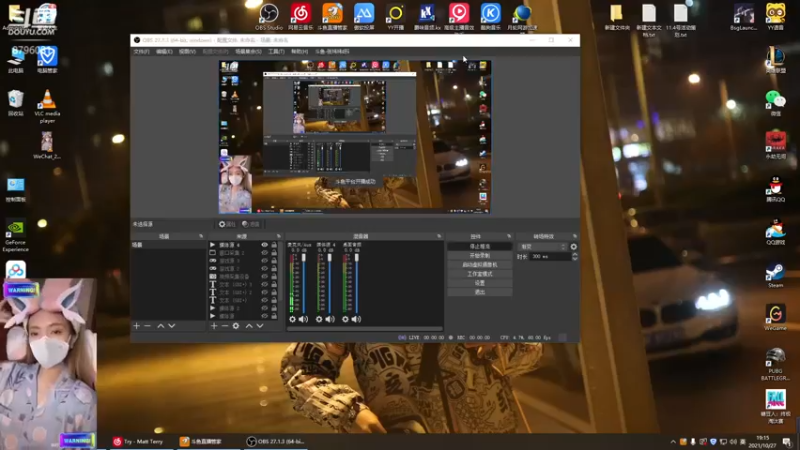The image size is (800, 450).
Task: Toggle lock of 媒体源 2 source
Action: pos(274,308)
